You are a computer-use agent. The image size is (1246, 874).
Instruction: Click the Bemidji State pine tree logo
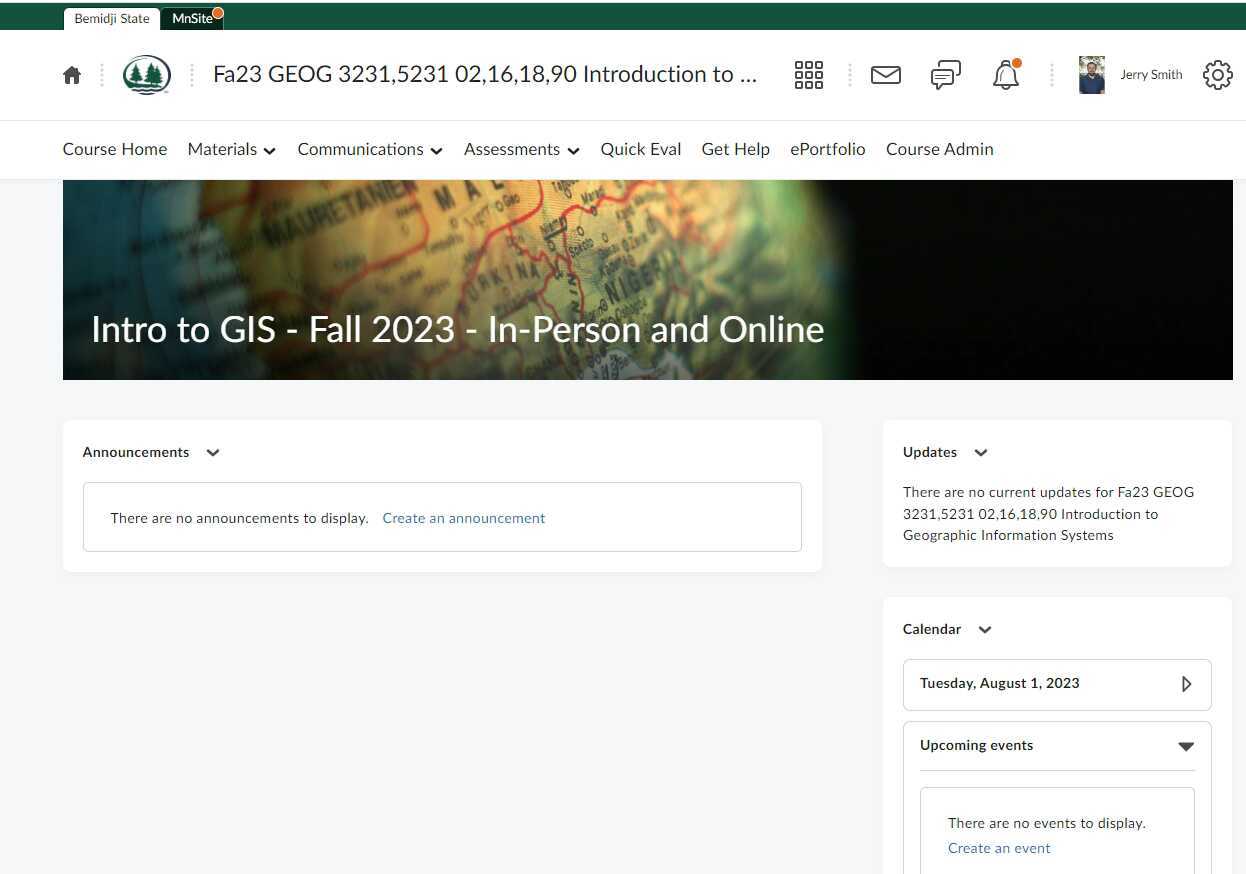point(147,75)
